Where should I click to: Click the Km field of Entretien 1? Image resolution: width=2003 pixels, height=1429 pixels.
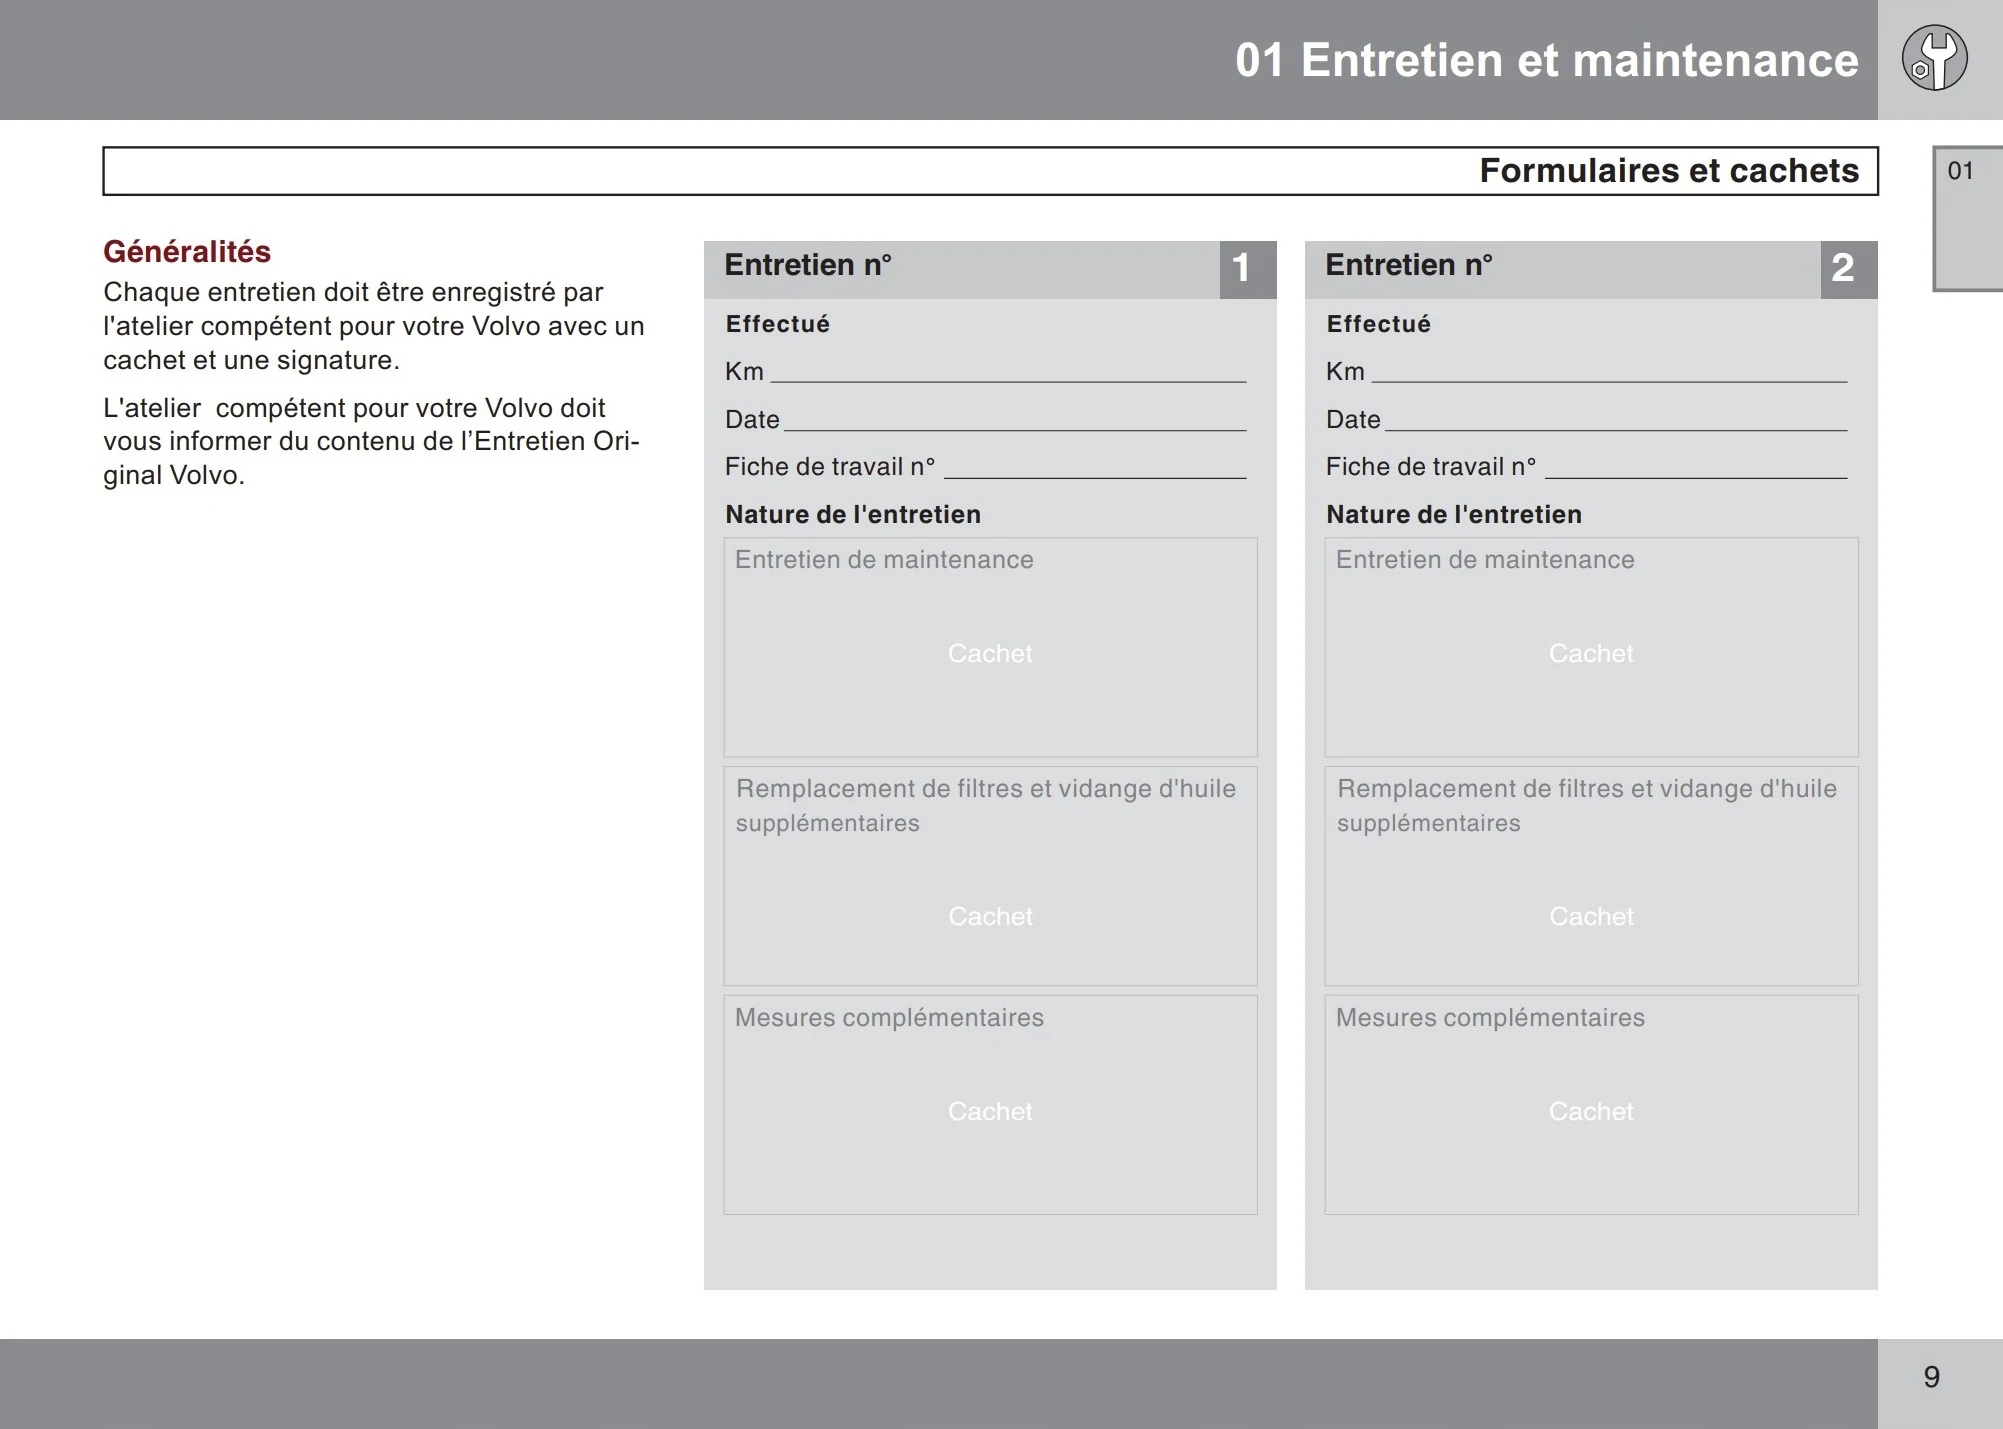point(1007,372)
